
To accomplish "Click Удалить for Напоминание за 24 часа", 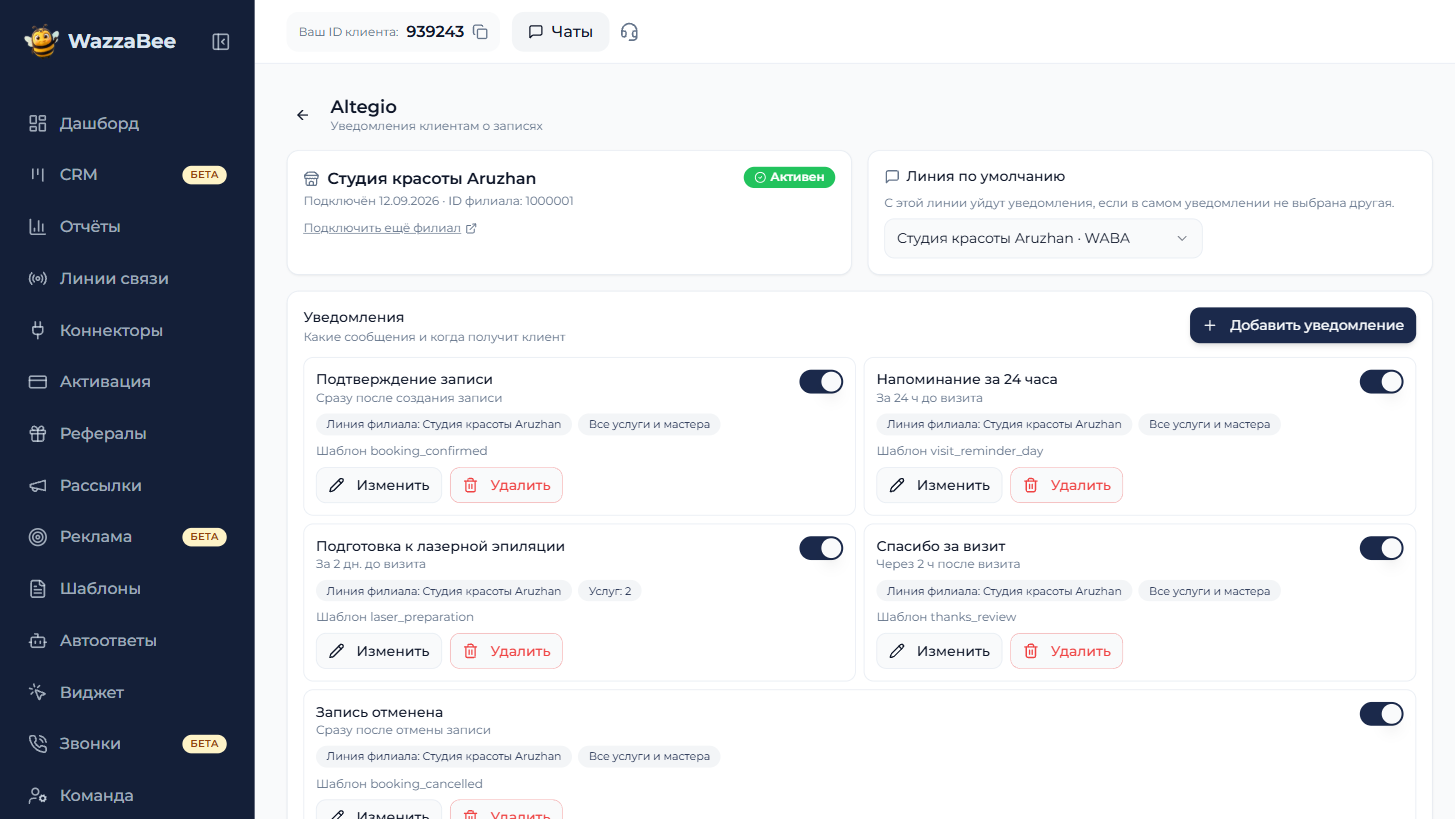I will click(1066, 485).
